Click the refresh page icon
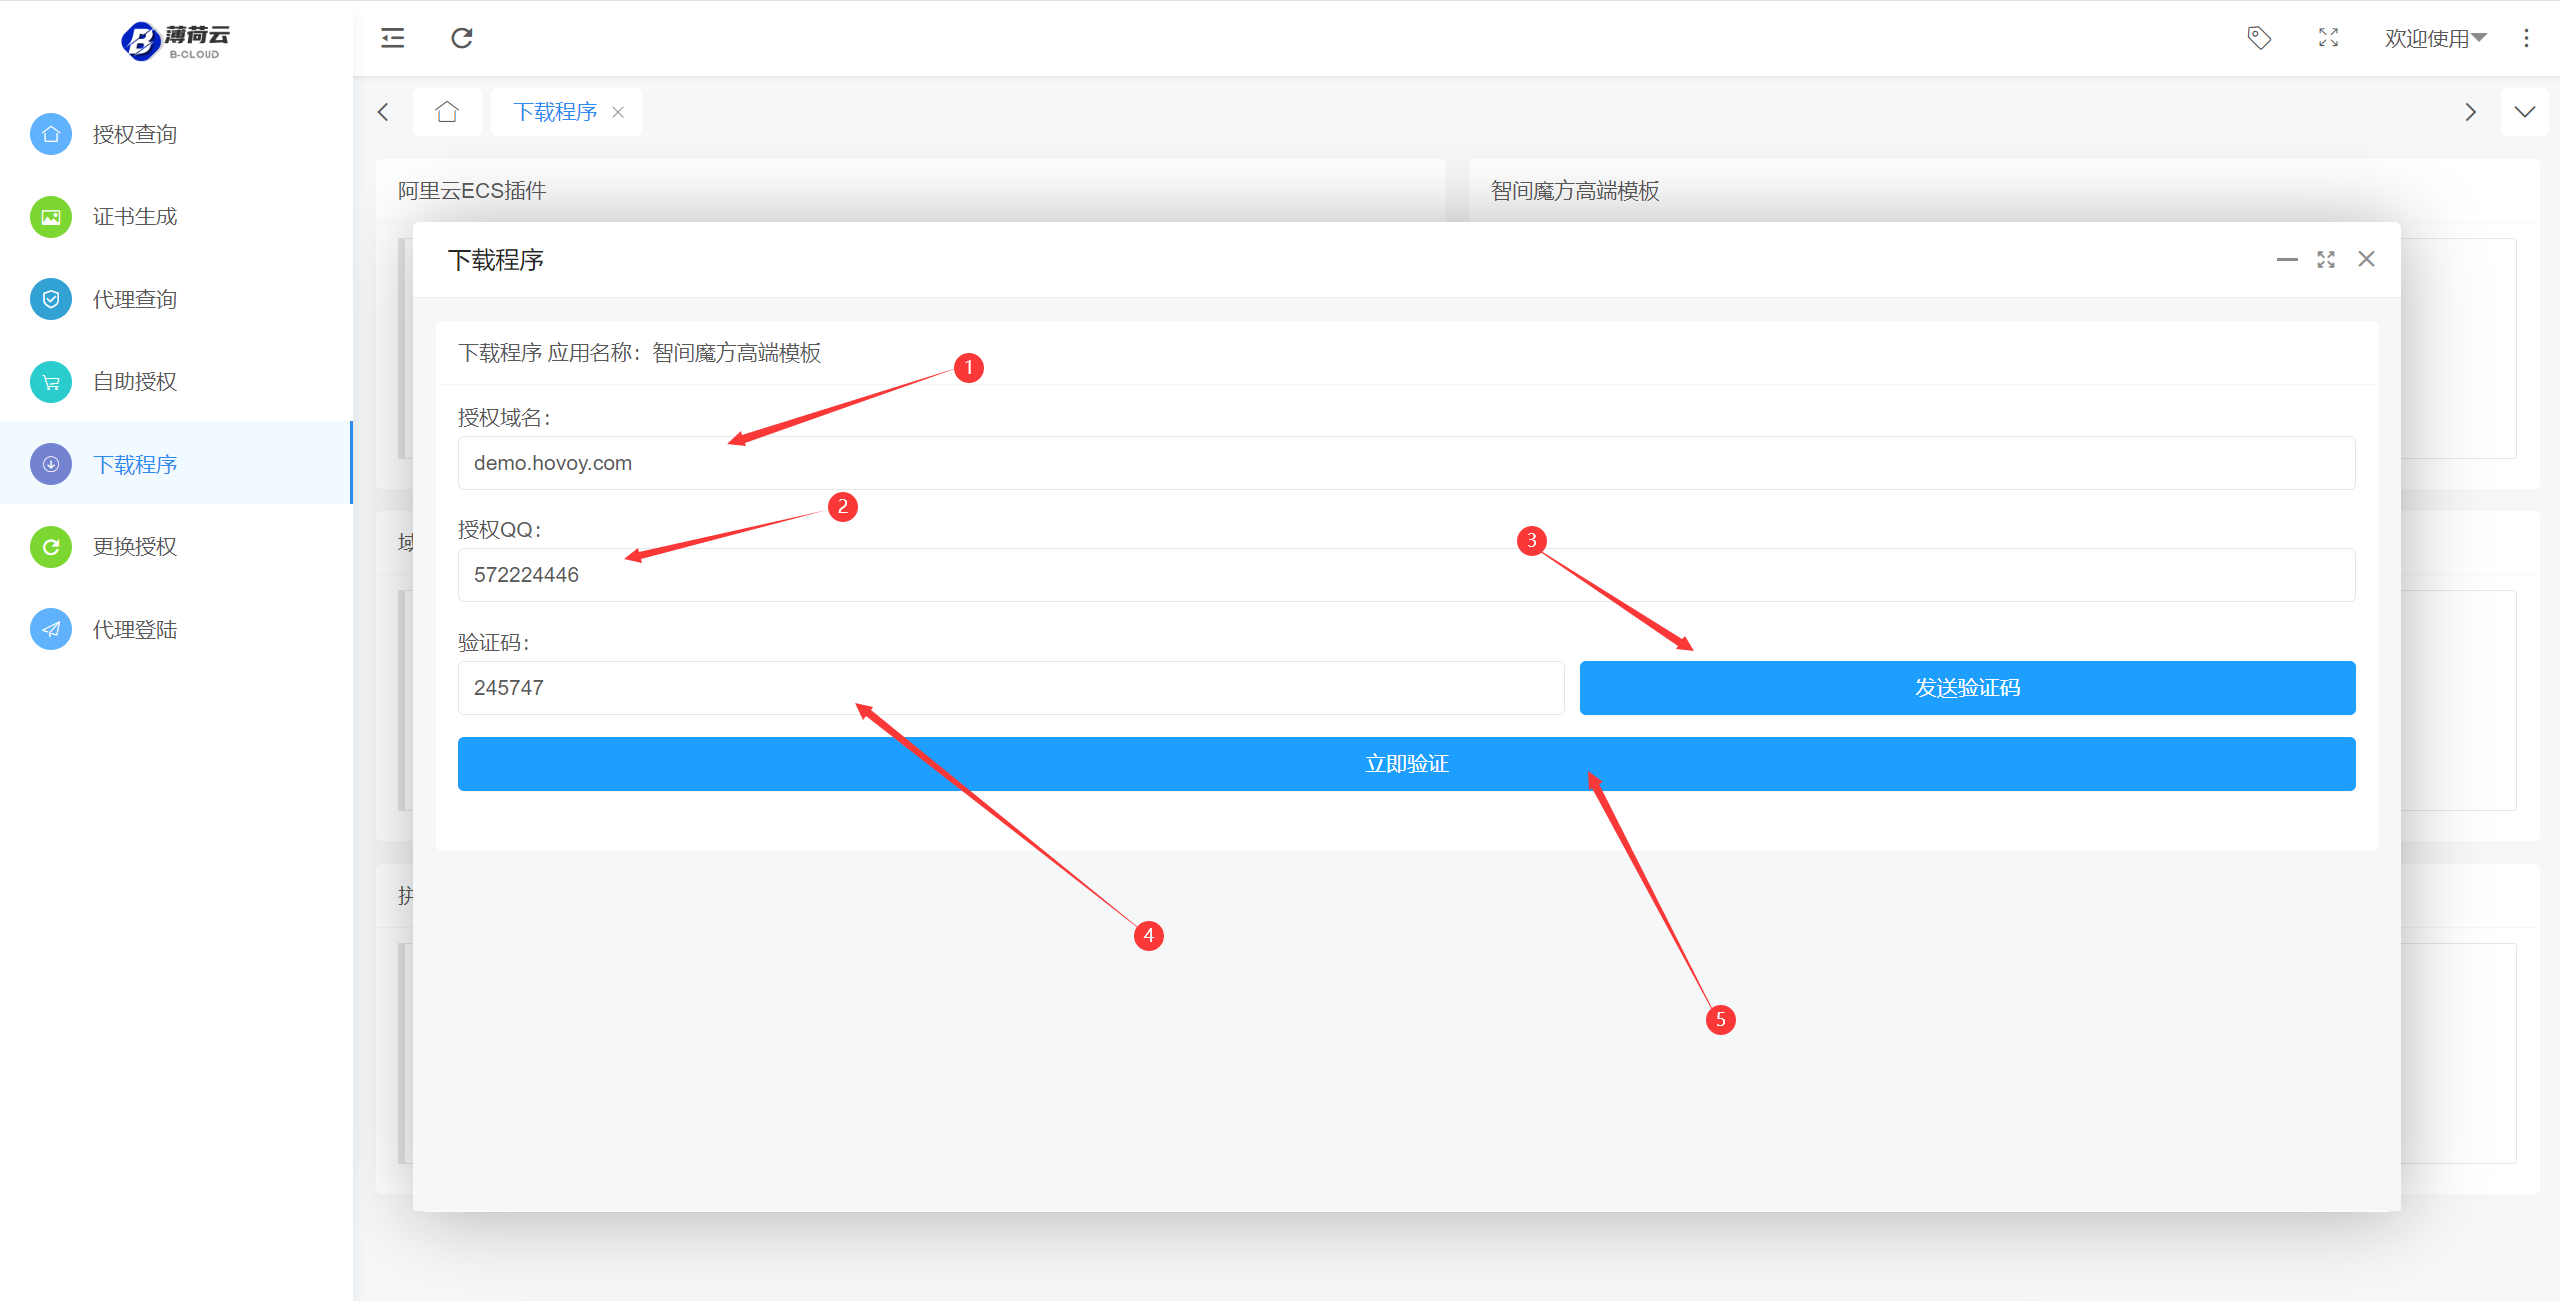The width and height of the screenshot is (2560, 1301). 461,38
